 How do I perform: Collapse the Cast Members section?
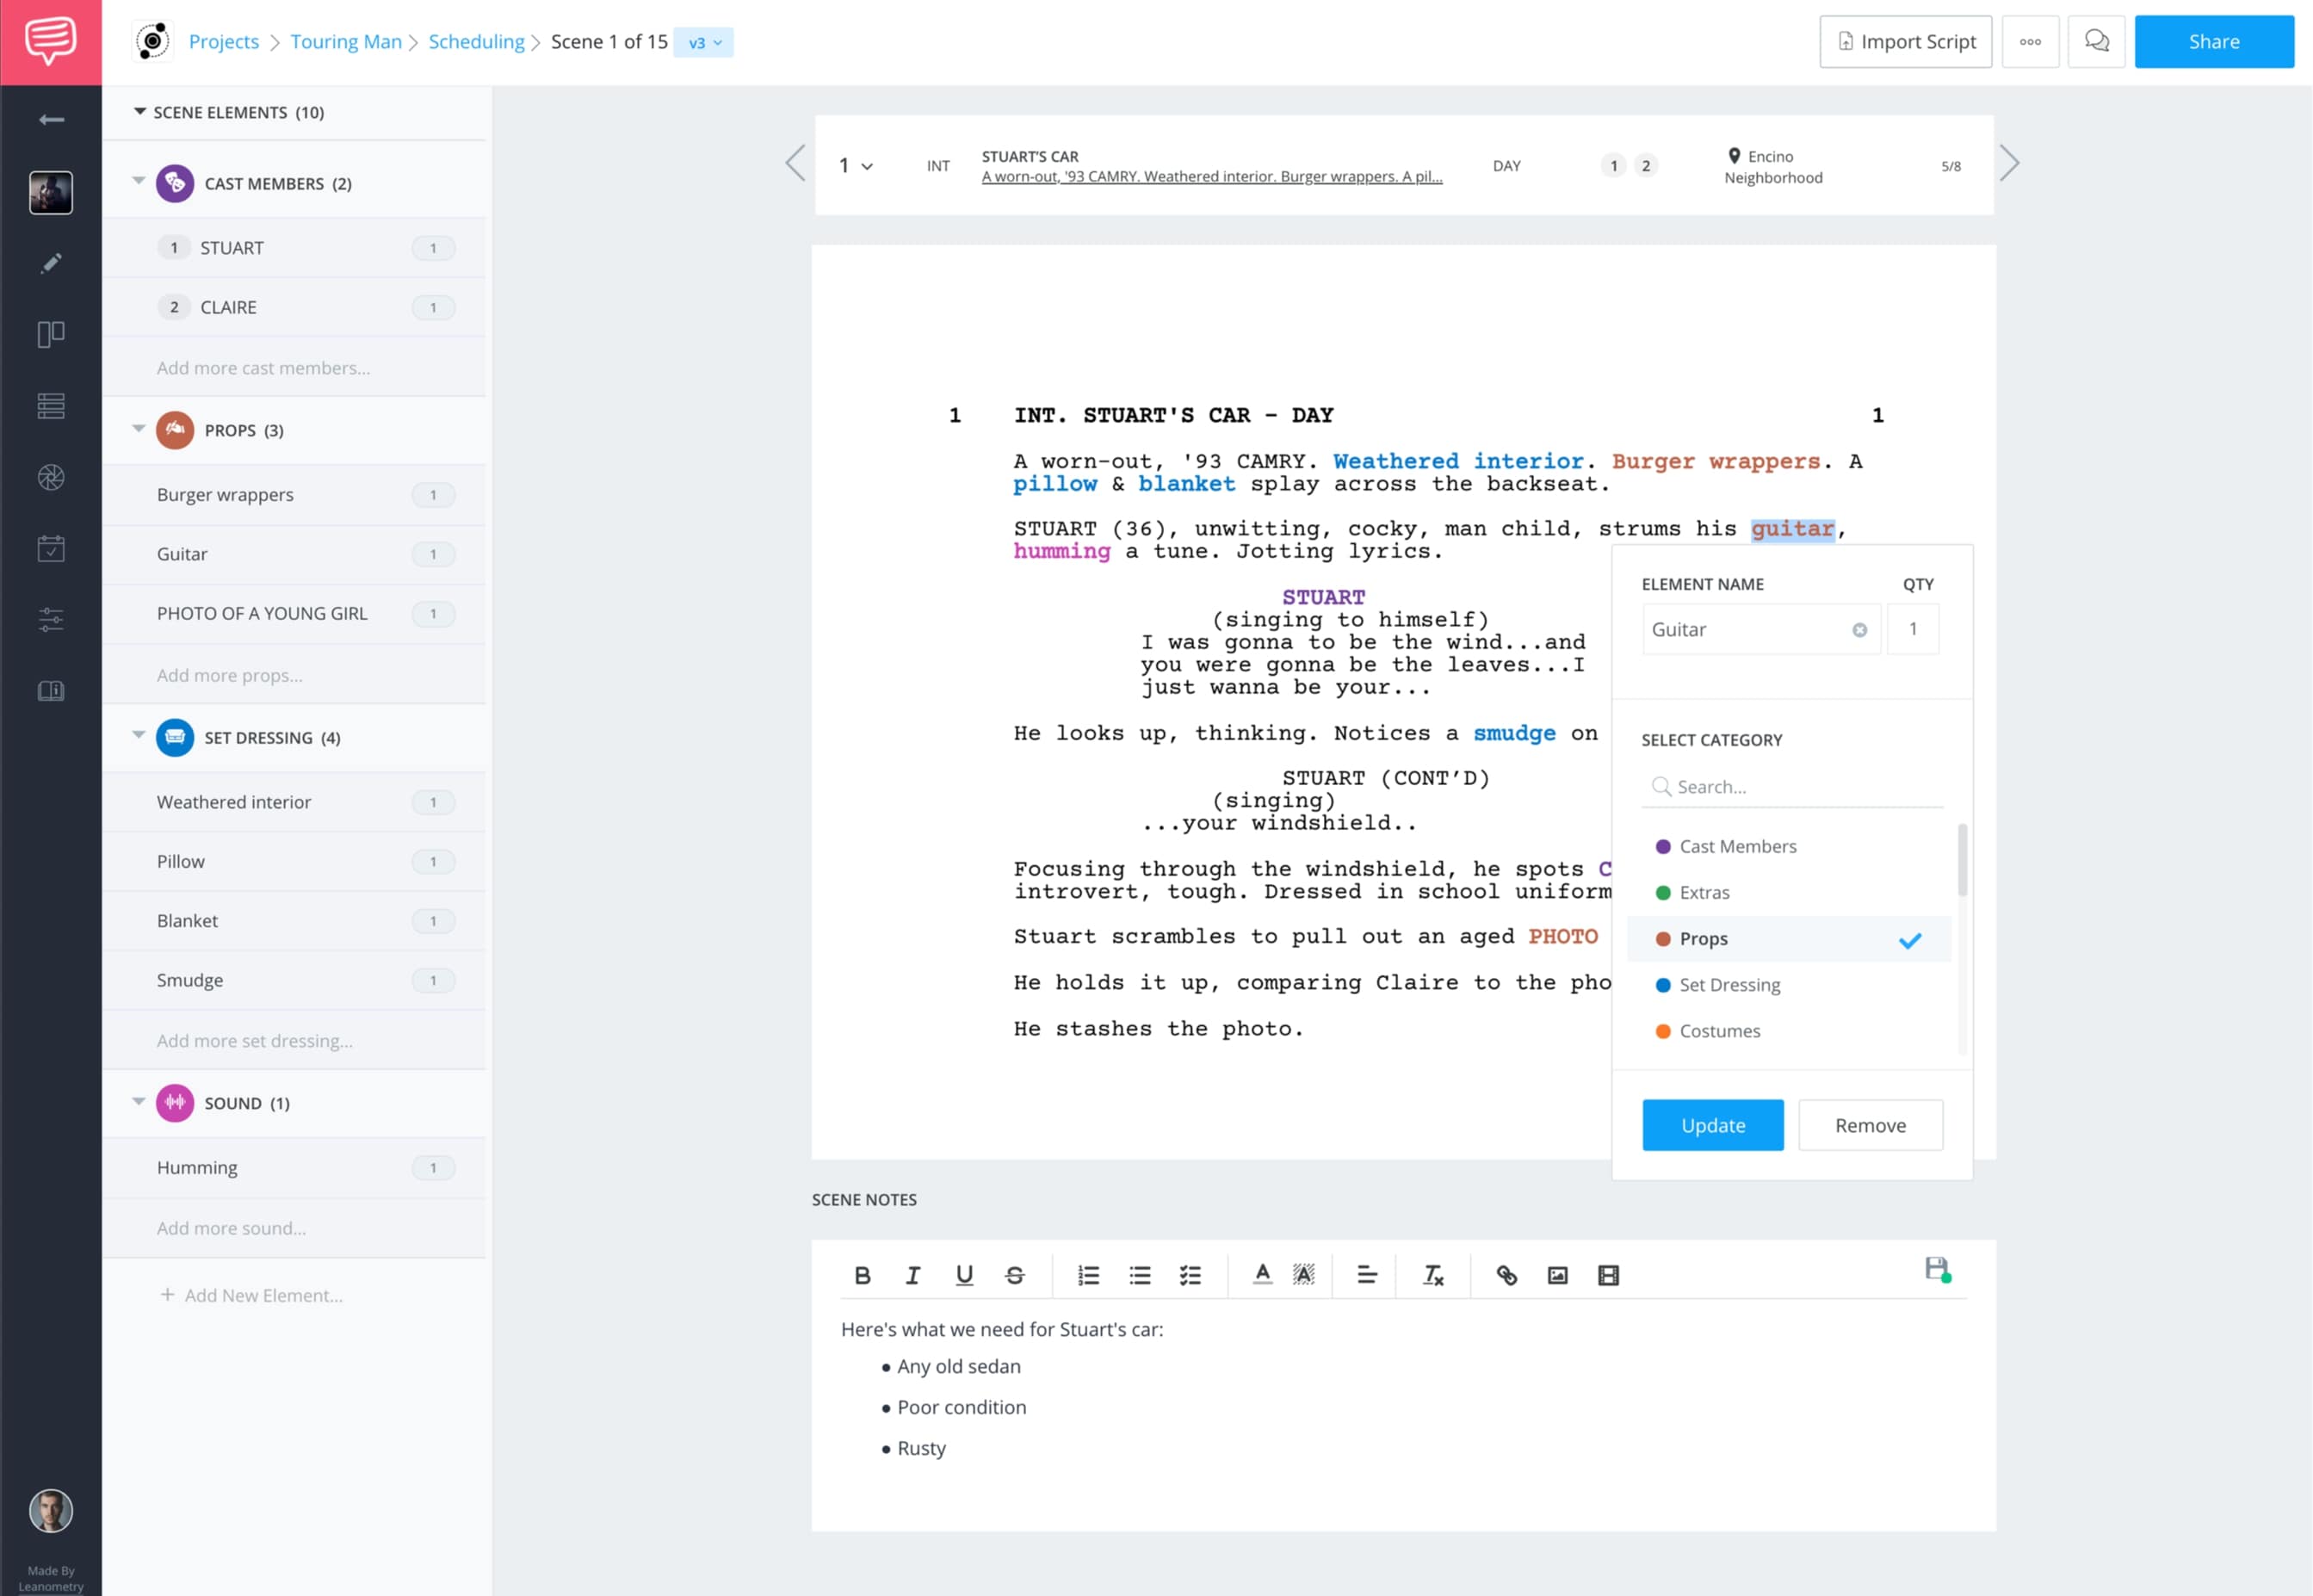(137, 181)
